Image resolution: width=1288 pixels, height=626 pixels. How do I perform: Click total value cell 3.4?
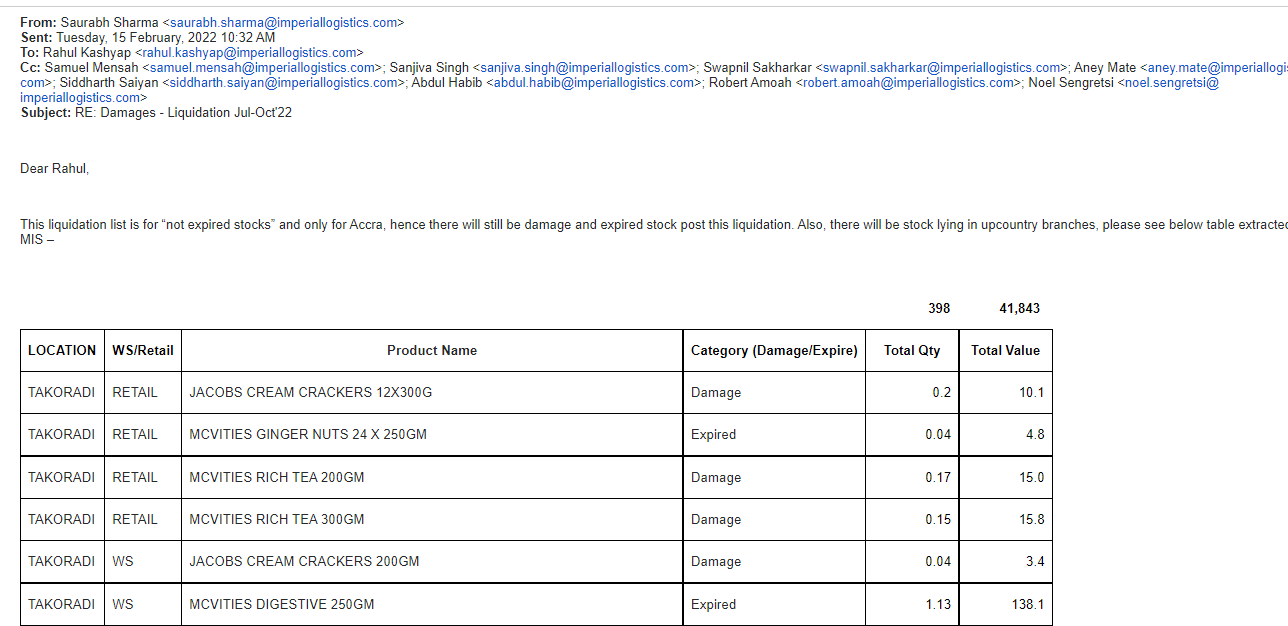1005,562
